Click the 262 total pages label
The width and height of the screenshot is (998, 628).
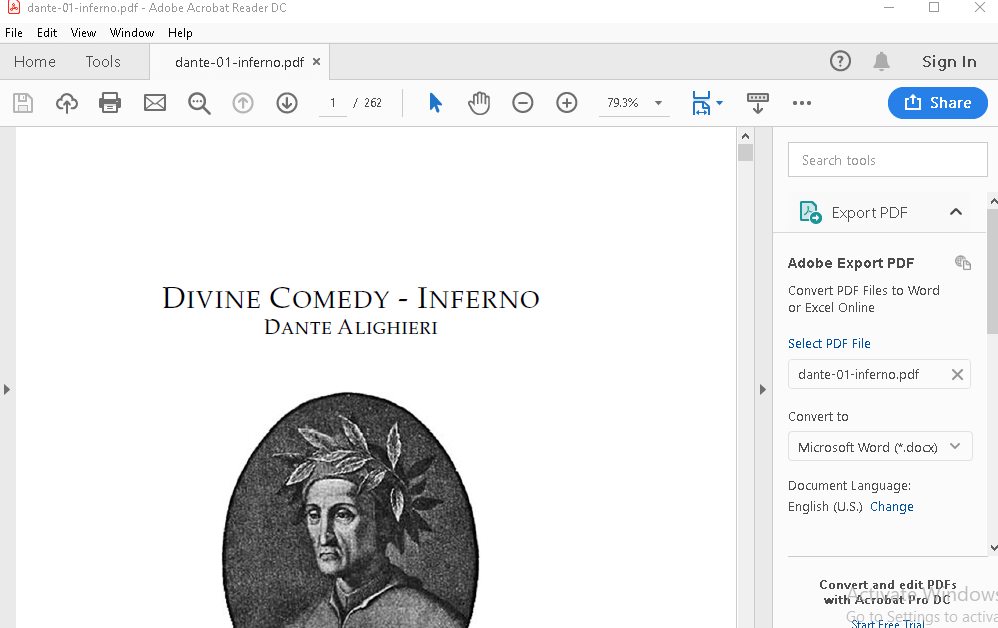tap(373, 103)
